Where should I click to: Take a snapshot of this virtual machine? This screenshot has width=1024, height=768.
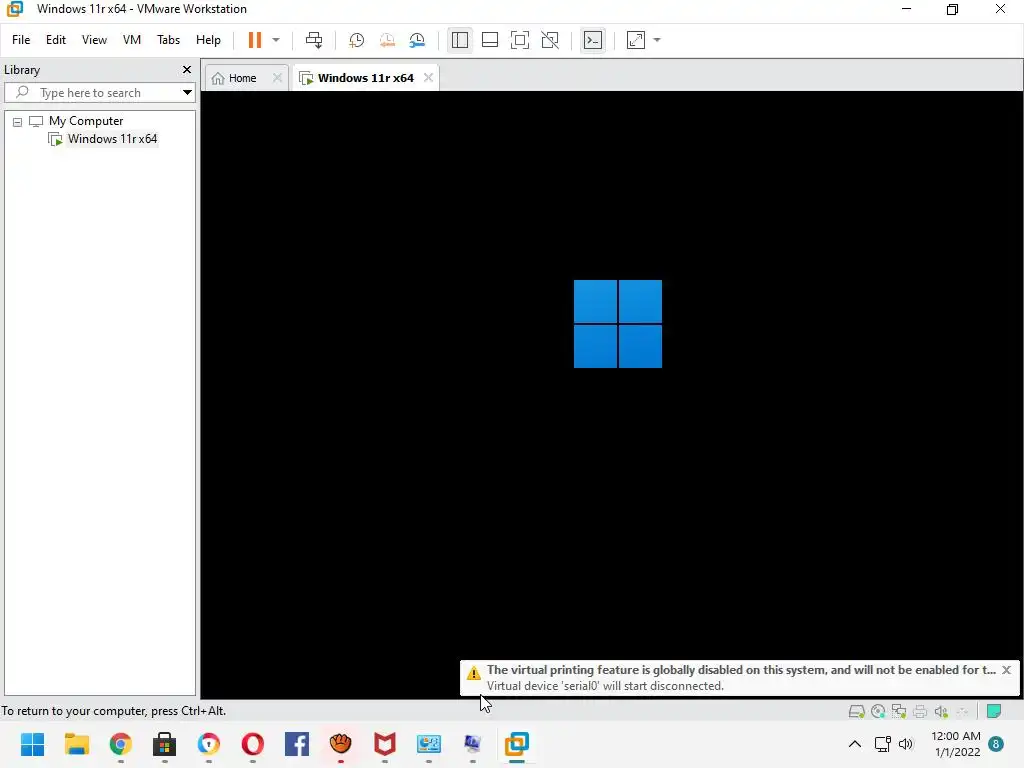pos(357,40)
